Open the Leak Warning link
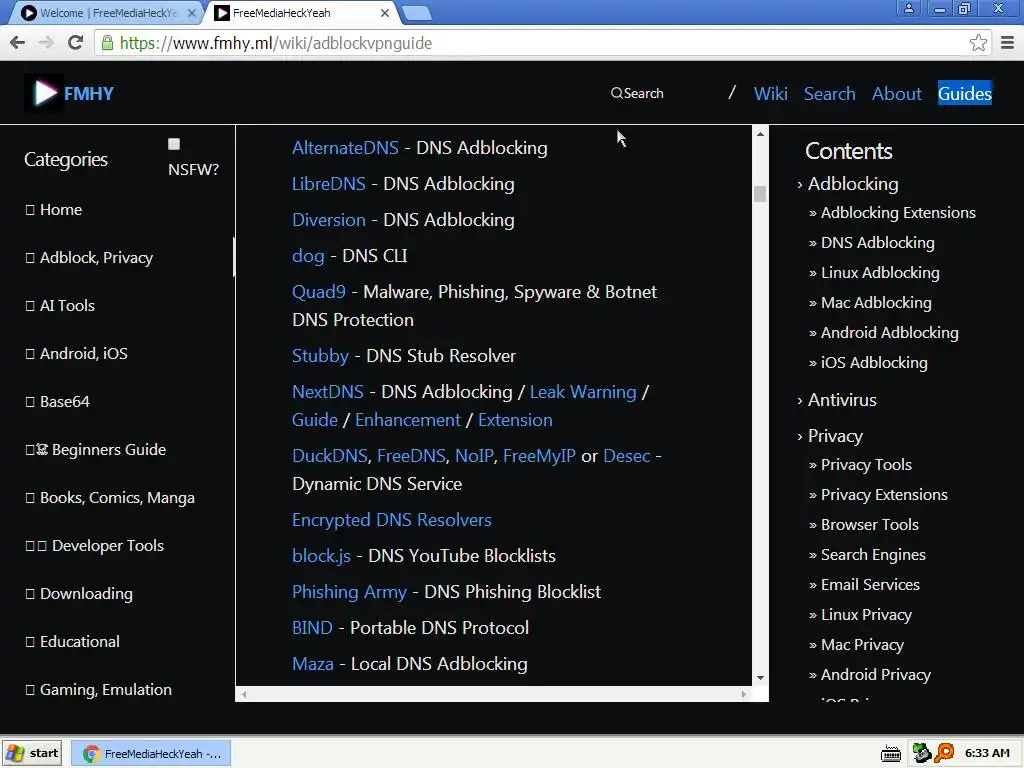Viewport: 1024px width, 768px height. pyautogui.click(x=583, y=391)
